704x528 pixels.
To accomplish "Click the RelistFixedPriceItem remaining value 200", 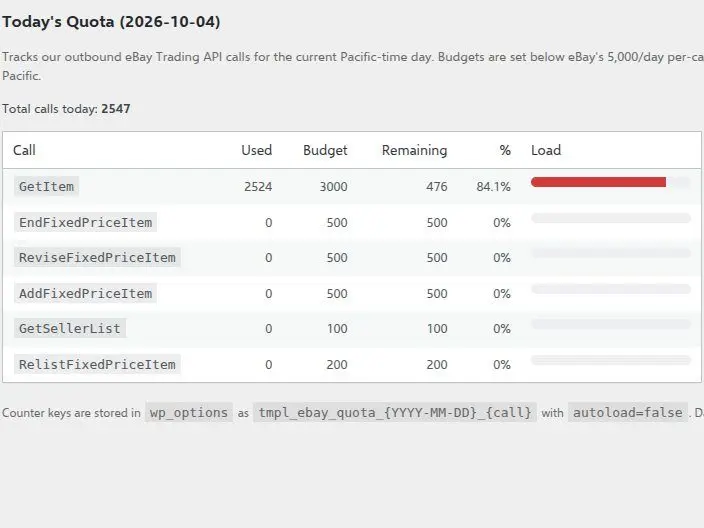I will pos(437,365).
